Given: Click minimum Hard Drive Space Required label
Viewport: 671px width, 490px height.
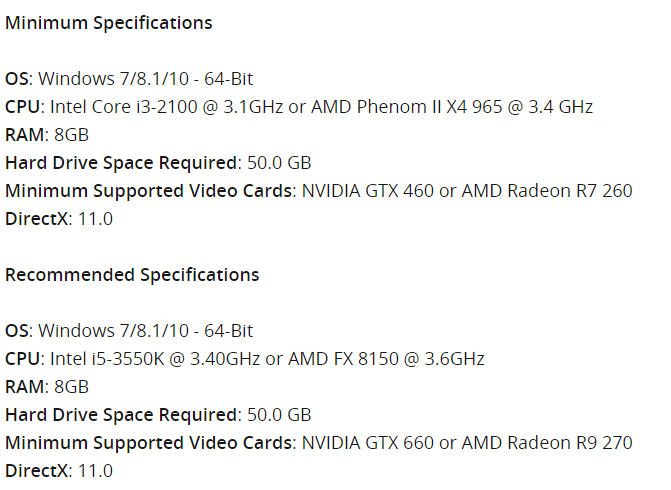Looking at the screenshot, I should [x=121, y=163].
